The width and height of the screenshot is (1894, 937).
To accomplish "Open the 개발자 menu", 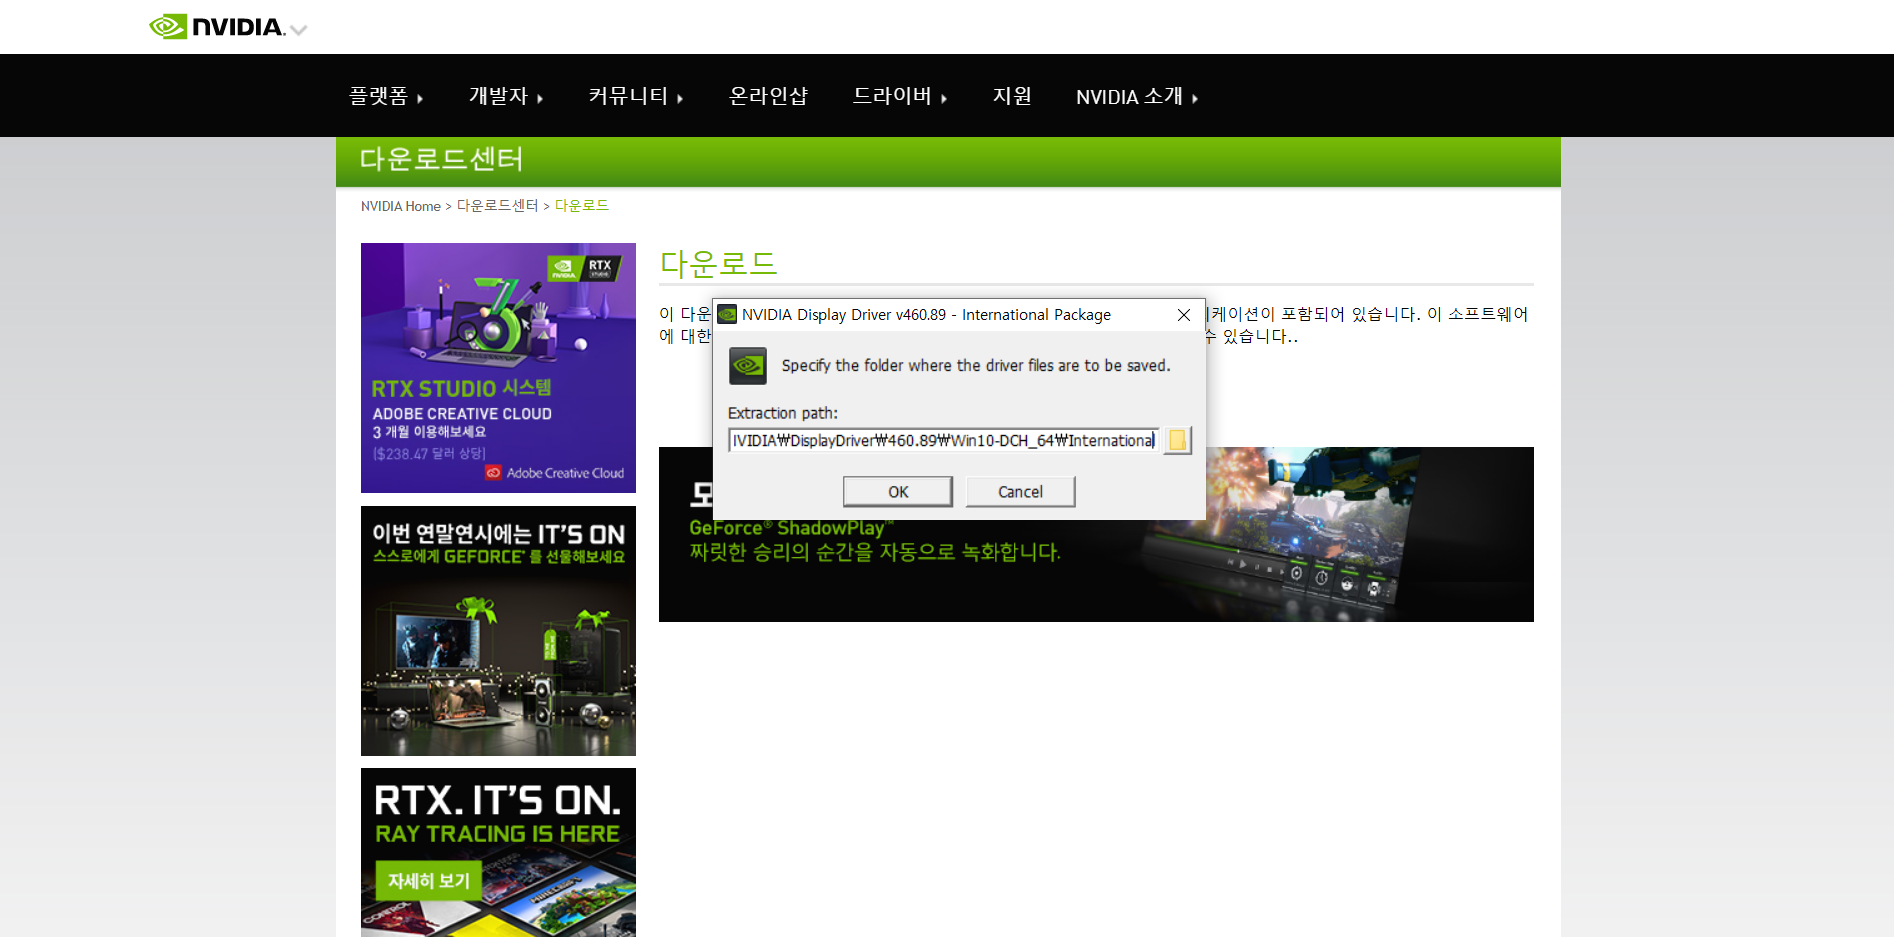I will (x=506, y=96).
